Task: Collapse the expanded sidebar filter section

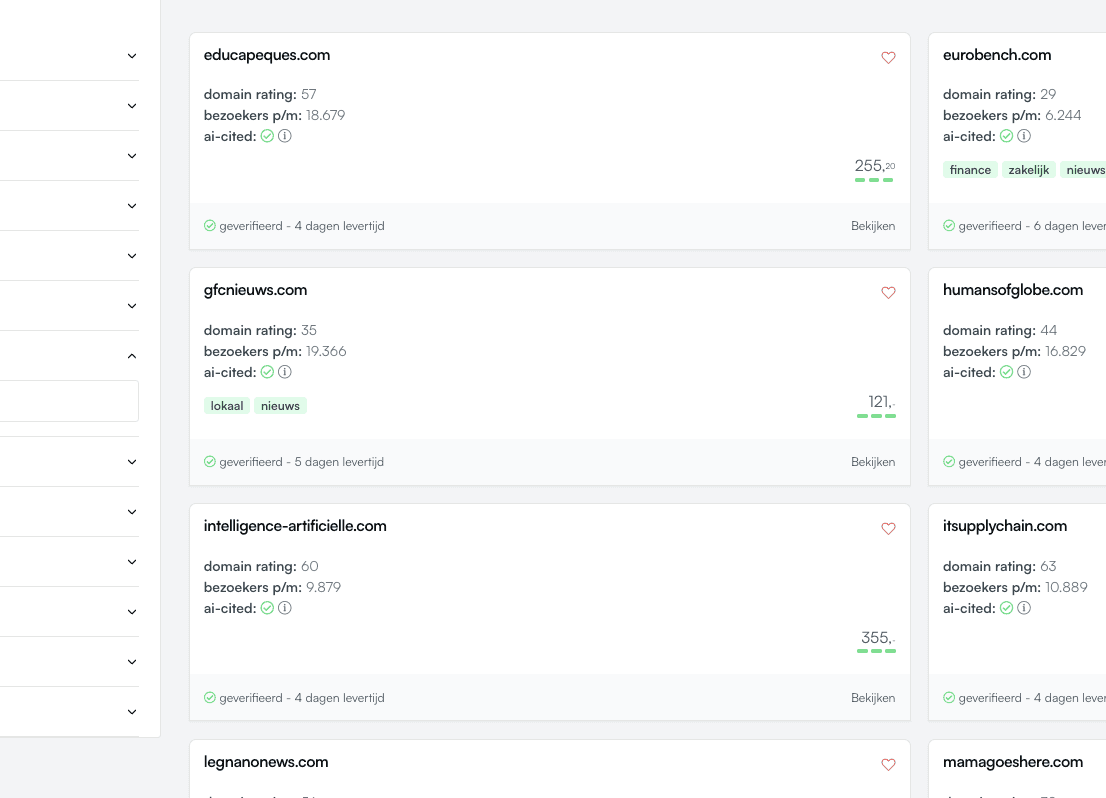Action: pos(131,355)
